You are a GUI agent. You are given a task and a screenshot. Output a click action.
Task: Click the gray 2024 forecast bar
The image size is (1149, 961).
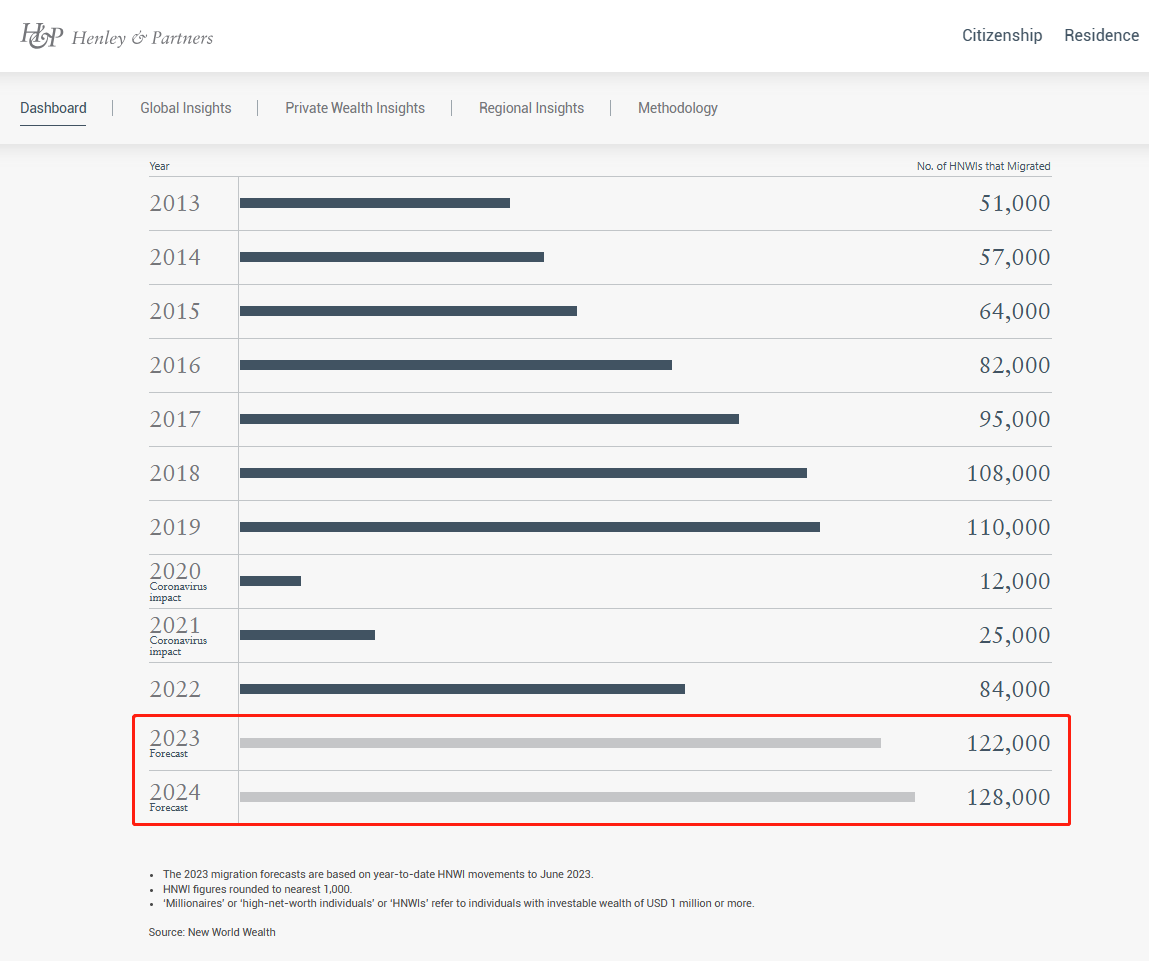(577, 797)
